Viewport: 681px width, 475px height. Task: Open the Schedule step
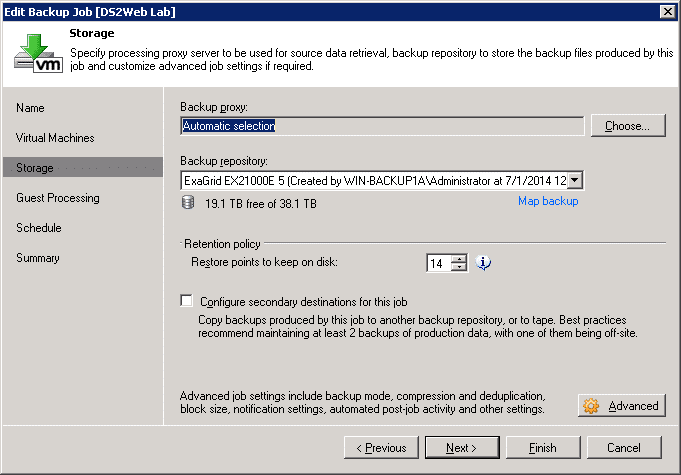click(39, 228)
